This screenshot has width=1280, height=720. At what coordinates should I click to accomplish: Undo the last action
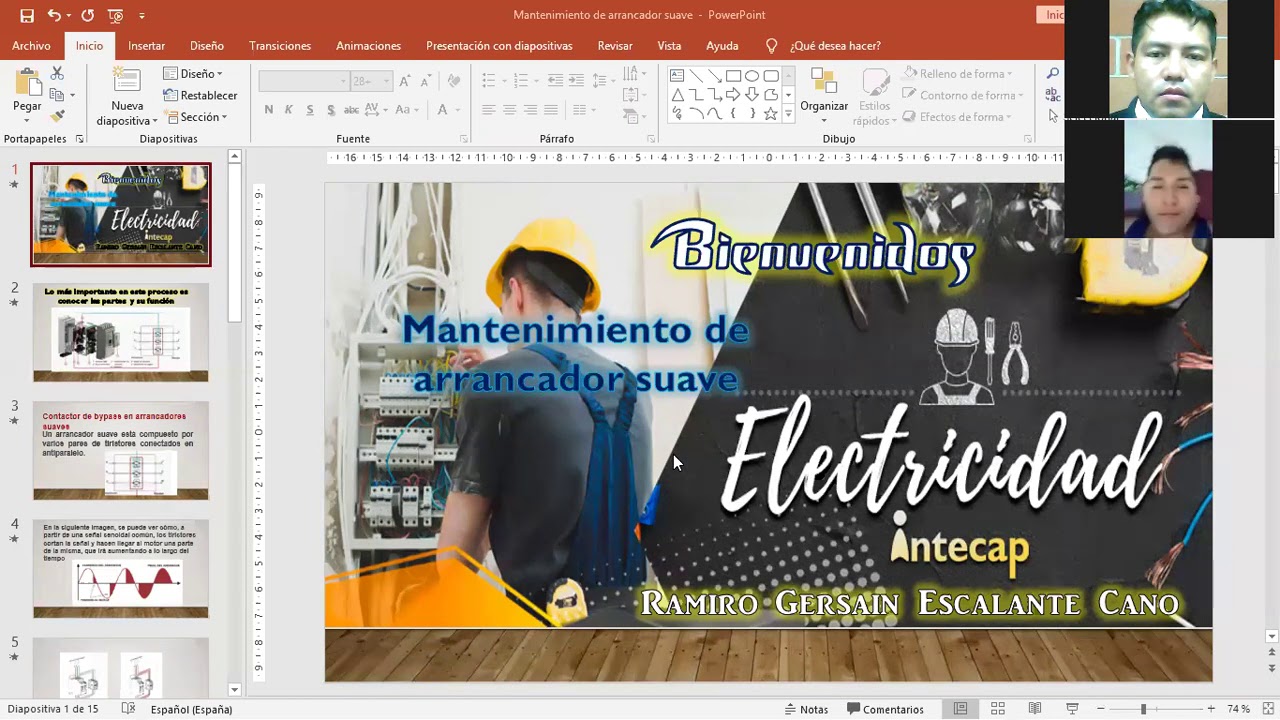click(x=54, y=16)
